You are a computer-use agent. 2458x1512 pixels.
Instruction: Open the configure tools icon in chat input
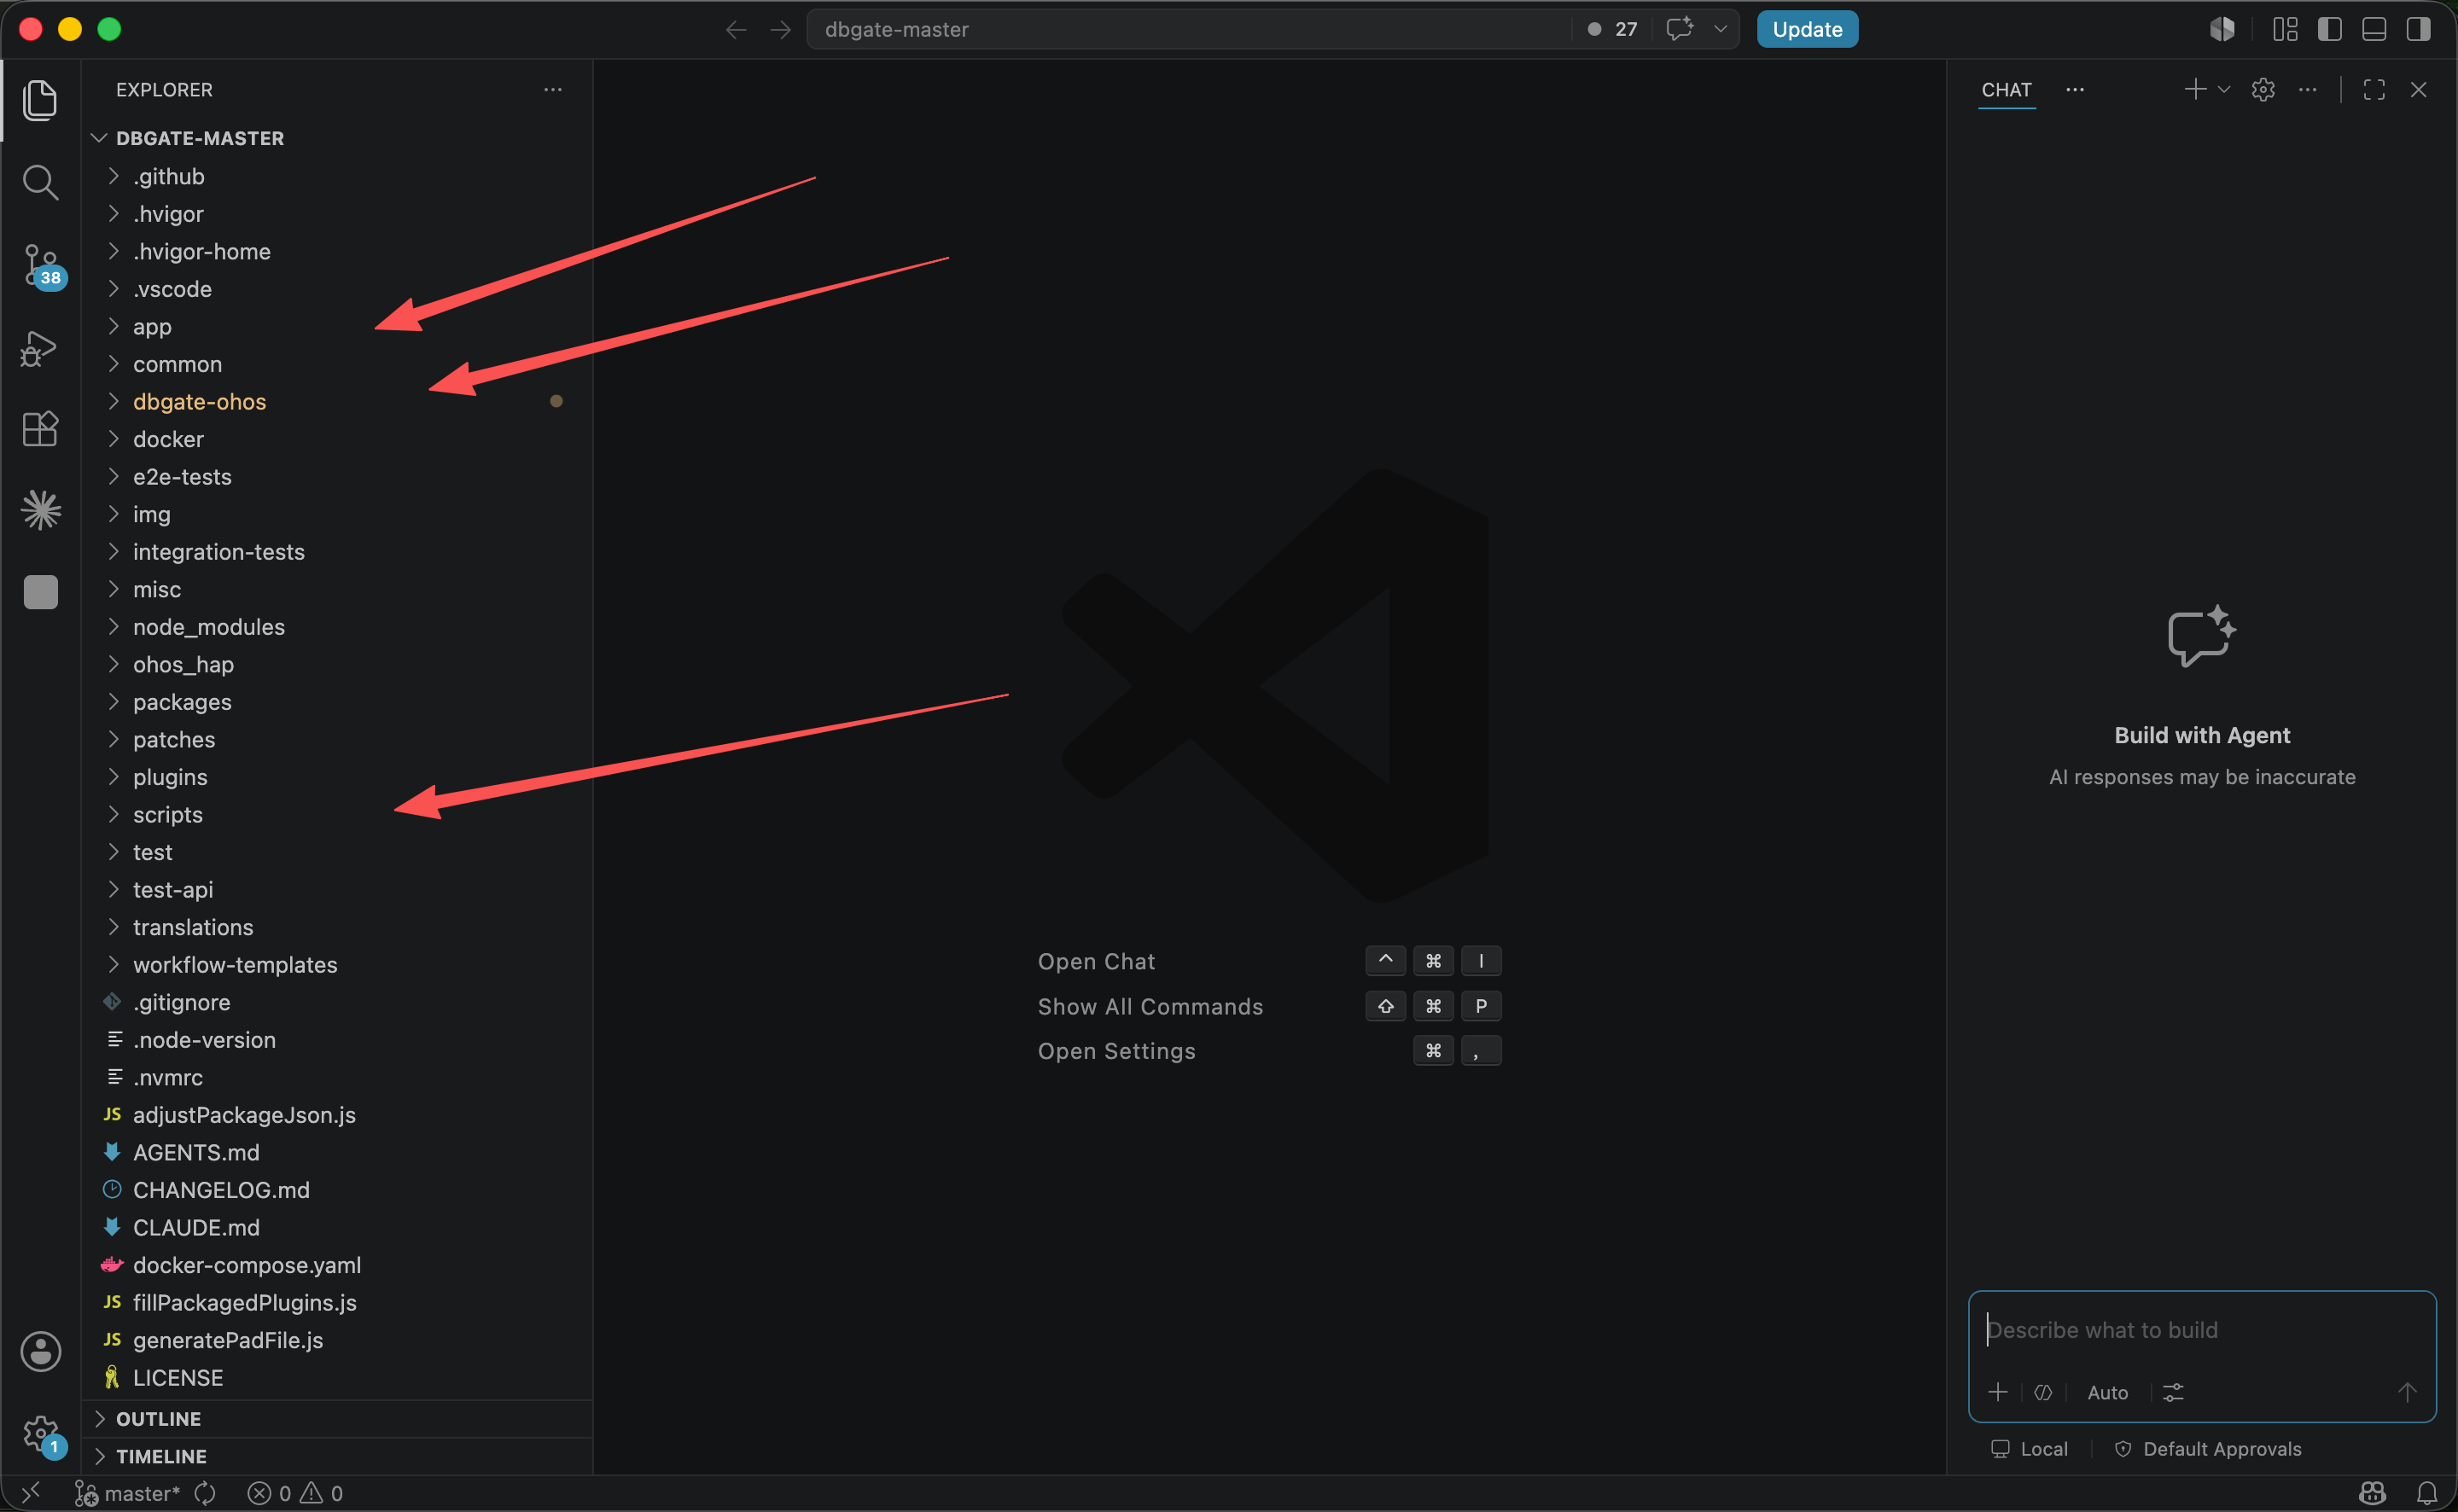pyautogui.click(x=2173, y=1392)
